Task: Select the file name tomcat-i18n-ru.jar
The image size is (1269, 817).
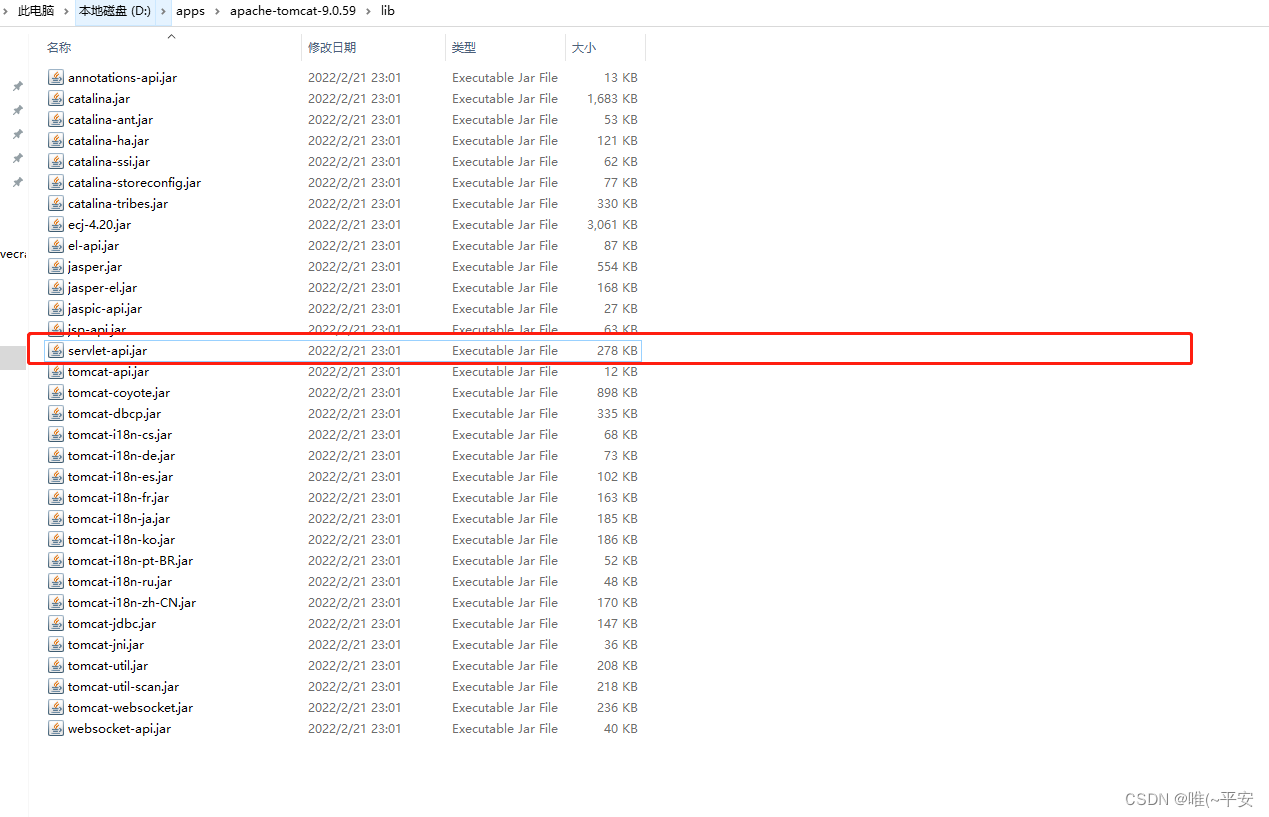Action: point(120,582)
